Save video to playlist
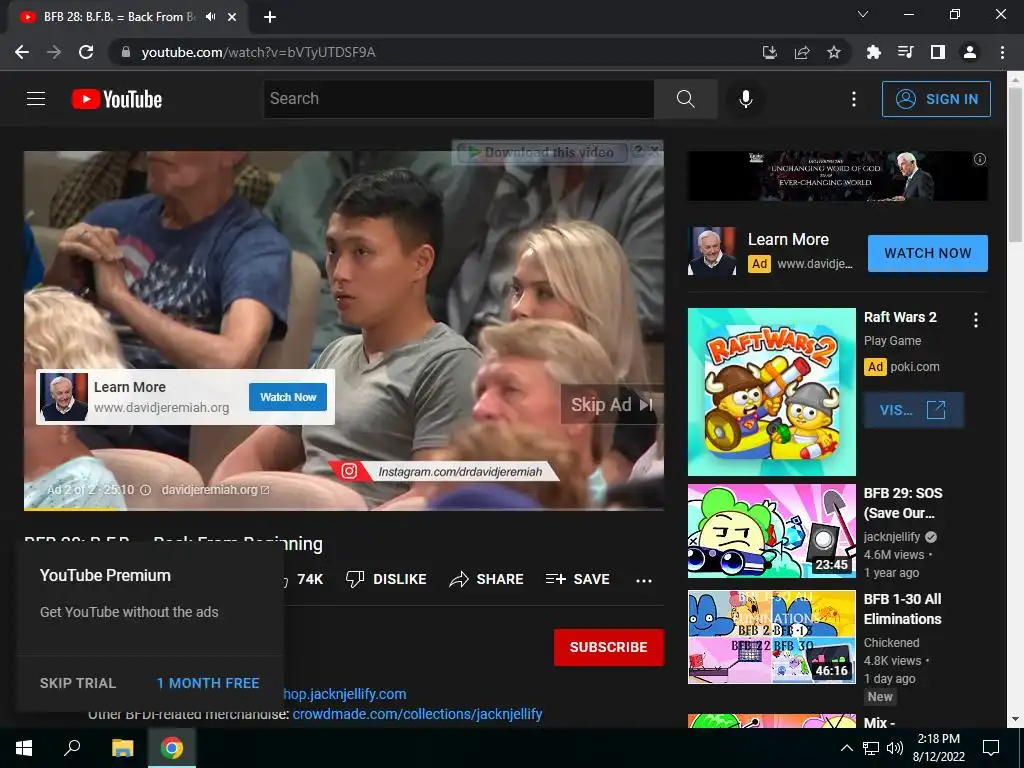The height and width of the screenshot is (768, 1024). pos(577,579)
